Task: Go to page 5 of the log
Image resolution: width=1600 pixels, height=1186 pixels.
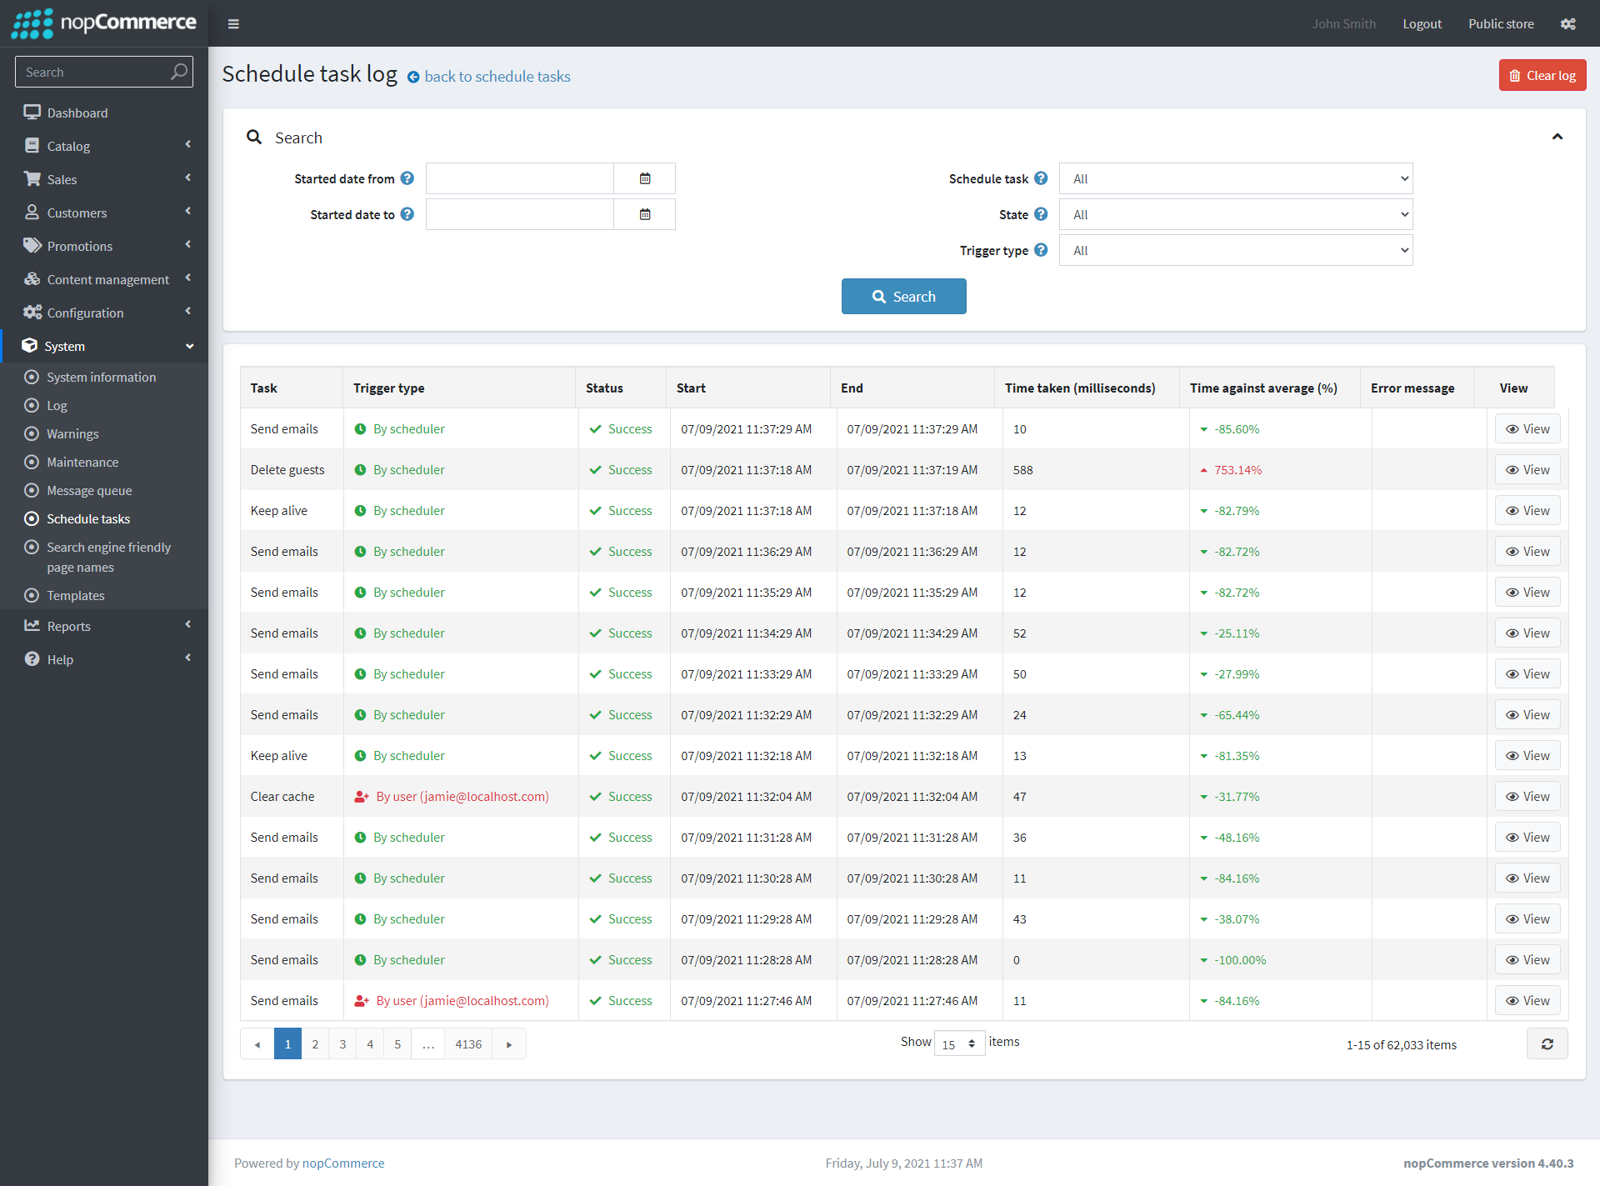Action: pyautogui.click(x=398, y=1044)
